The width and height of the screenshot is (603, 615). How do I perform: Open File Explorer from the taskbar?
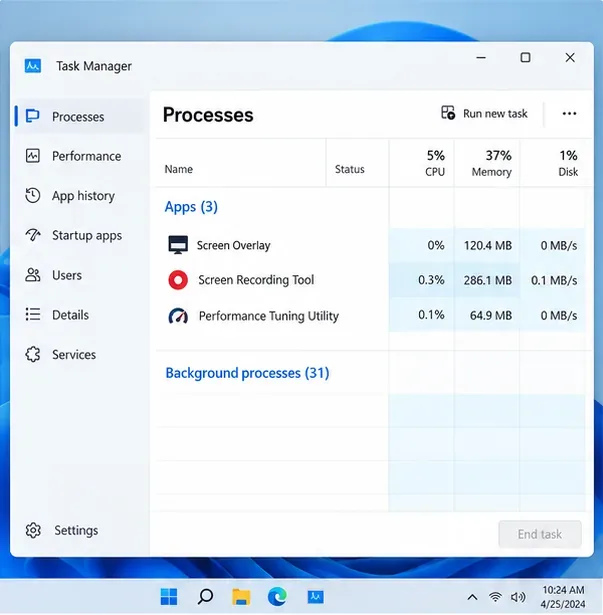pos(241,597)
